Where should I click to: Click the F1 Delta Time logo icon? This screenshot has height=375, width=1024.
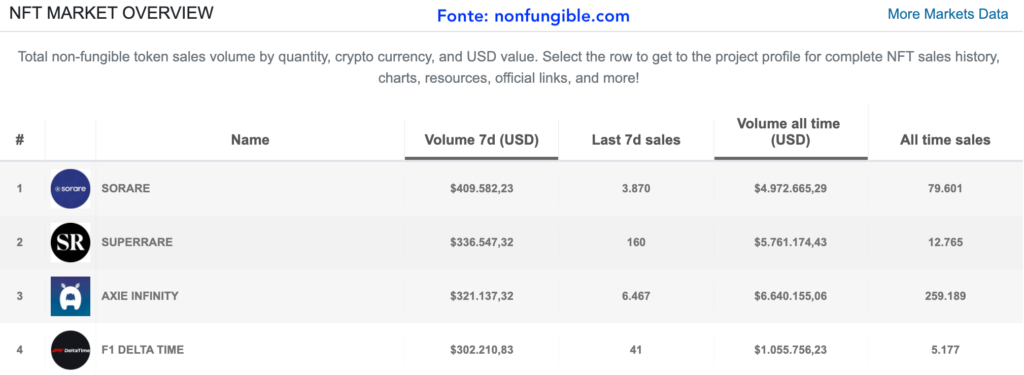pyautogui.click(x=71, y=350)
